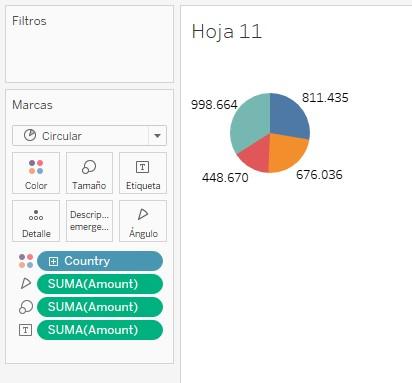This screenshot has width=412, height=383.
Task: Open the Tamaño size card
Action: (89, 173)
